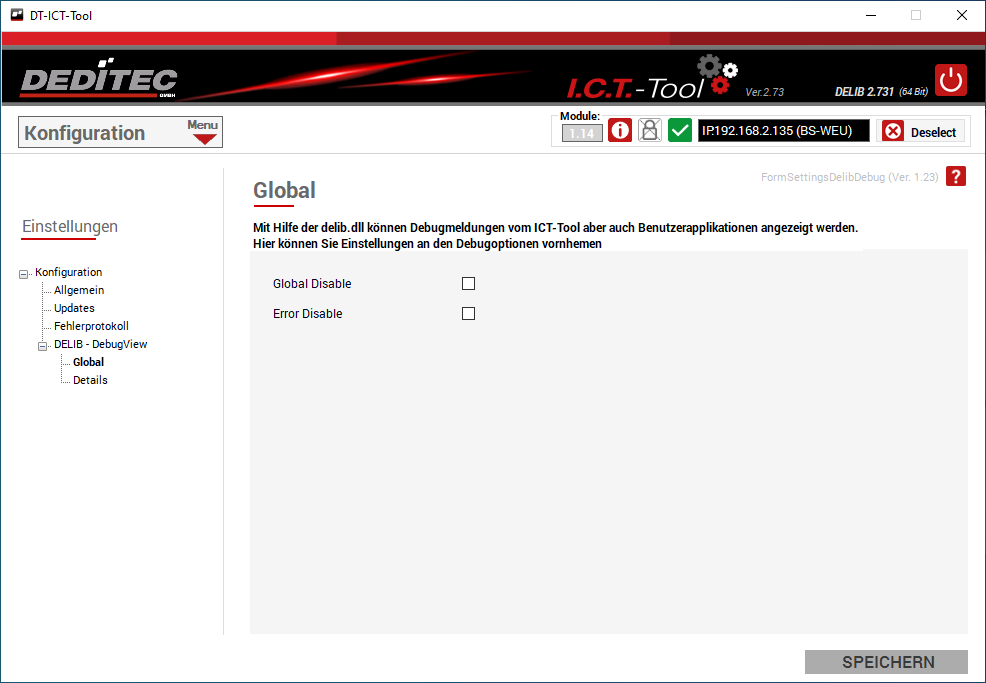The width and height of the screenshot is (986, 683).
Task: Open the Details page under DebugView
Action: click(90, 380)
